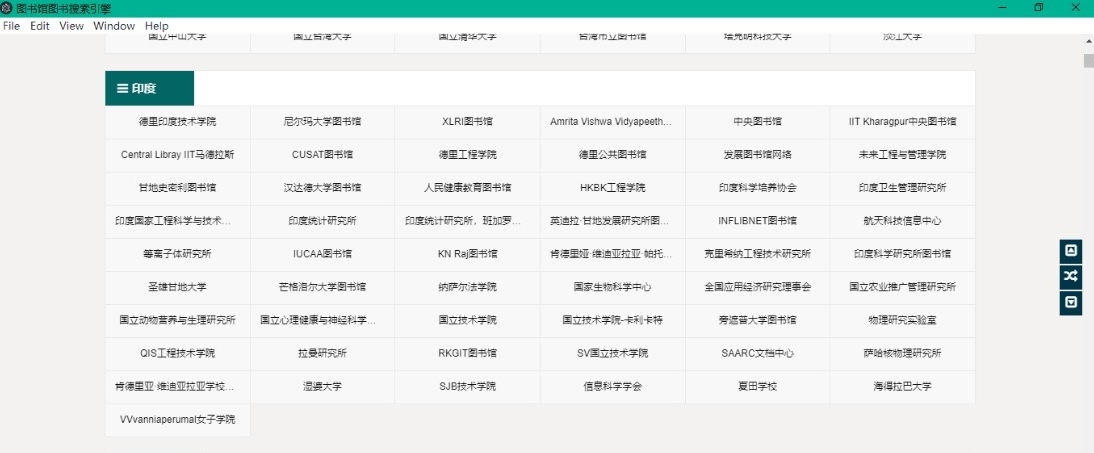The width and height of the screenshot is (1094, 453).
Task: Open 汉达德大学图书馆
Action: pyautogui.click(x=322, y=188)
